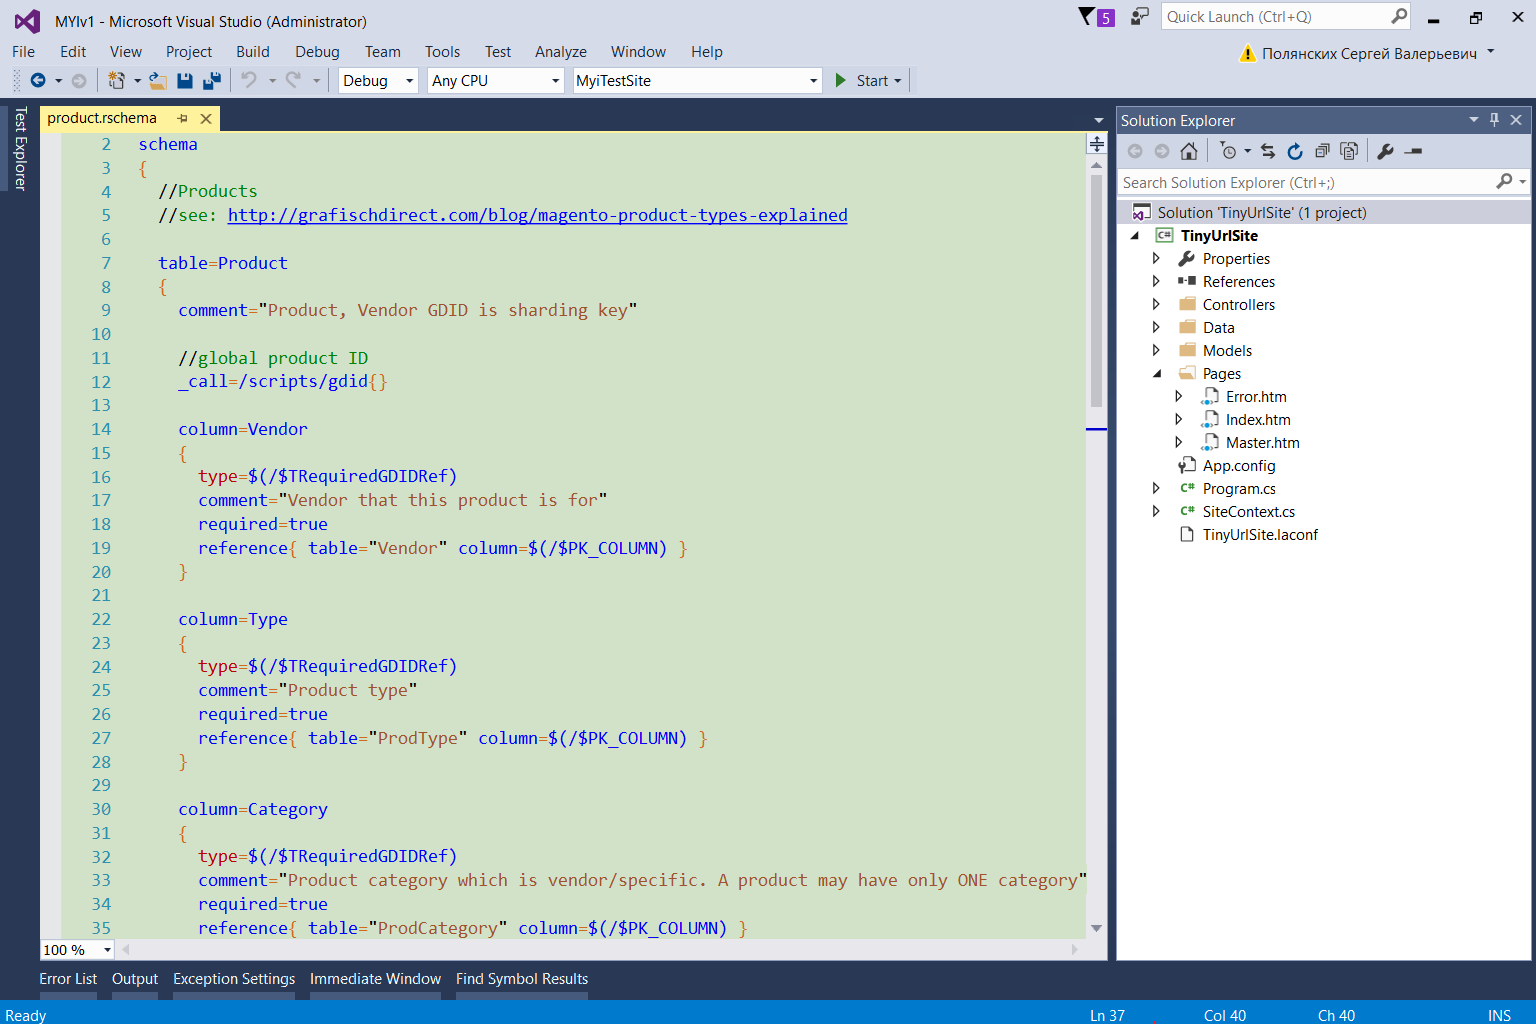Click the Search Solution Explorer field
1536x1024 pixels.
tap(1305, 182)
